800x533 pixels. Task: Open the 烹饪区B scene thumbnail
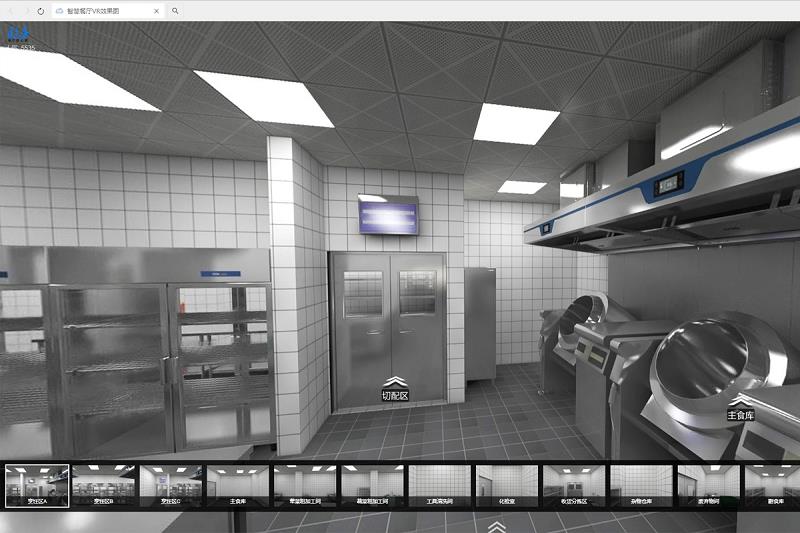104,486
